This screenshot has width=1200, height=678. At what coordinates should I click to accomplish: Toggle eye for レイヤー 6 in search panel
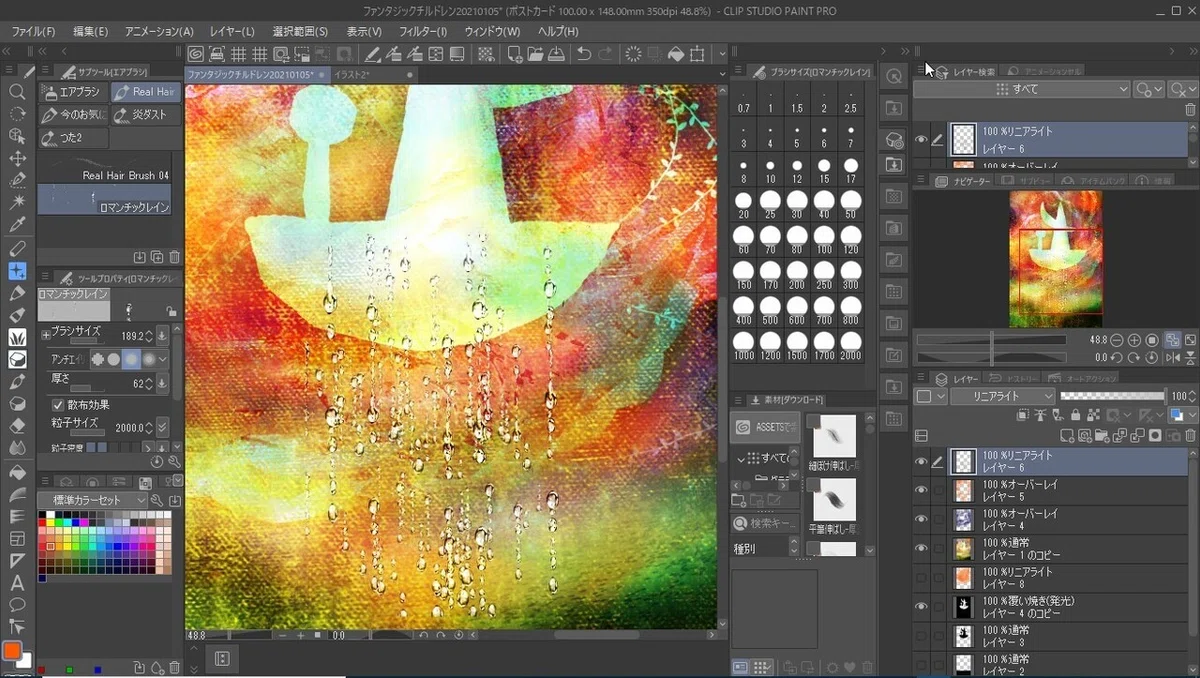[x=921, y=139]
